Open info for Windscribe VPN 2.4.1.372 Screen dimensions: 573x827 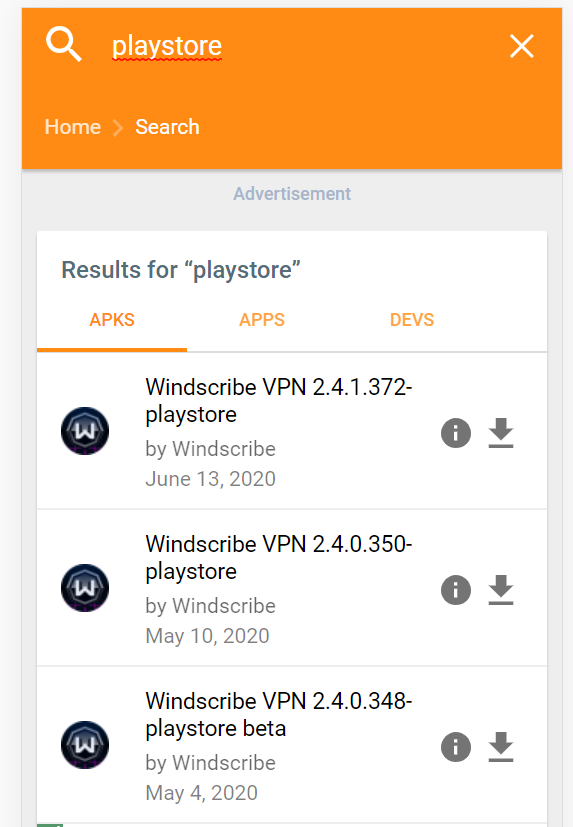(456, 433)
